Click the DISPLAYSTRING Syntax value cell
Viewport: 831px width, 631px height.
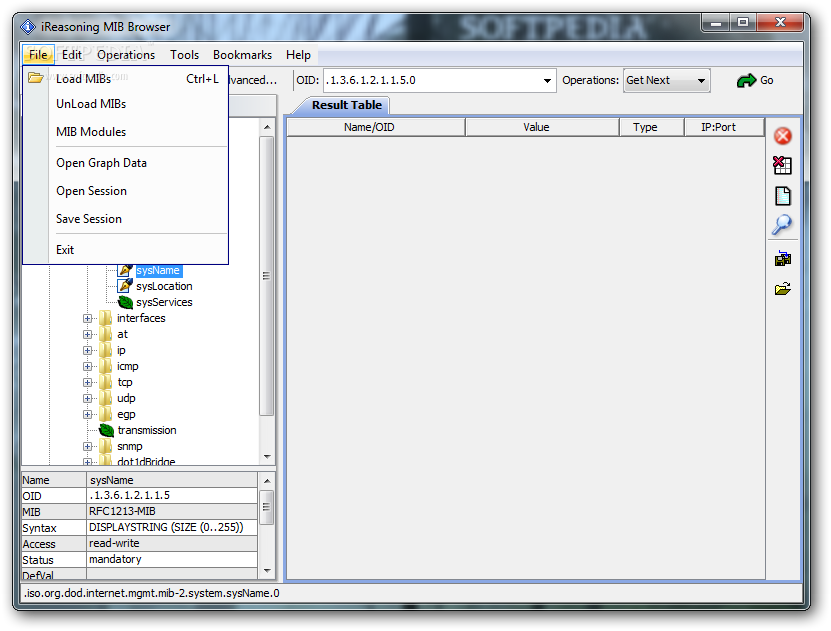(172, 528)
